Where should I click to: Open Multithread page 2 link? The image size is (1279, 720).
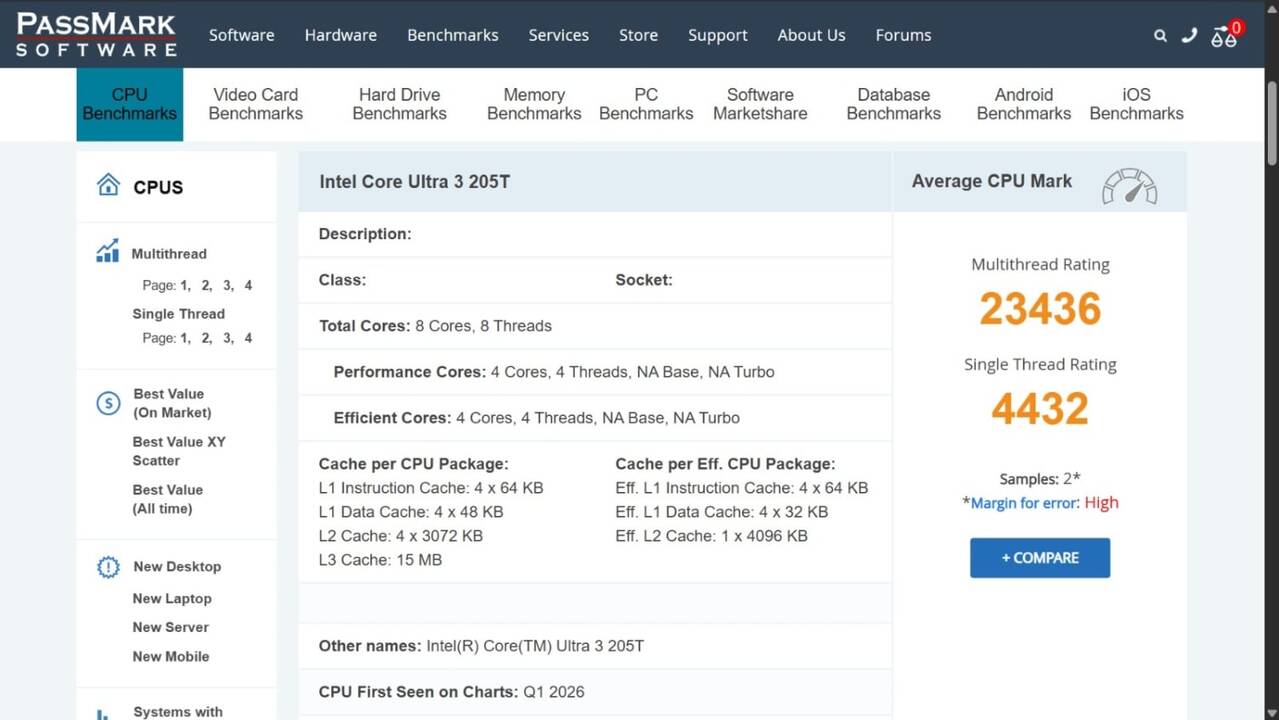coord(205,286)
